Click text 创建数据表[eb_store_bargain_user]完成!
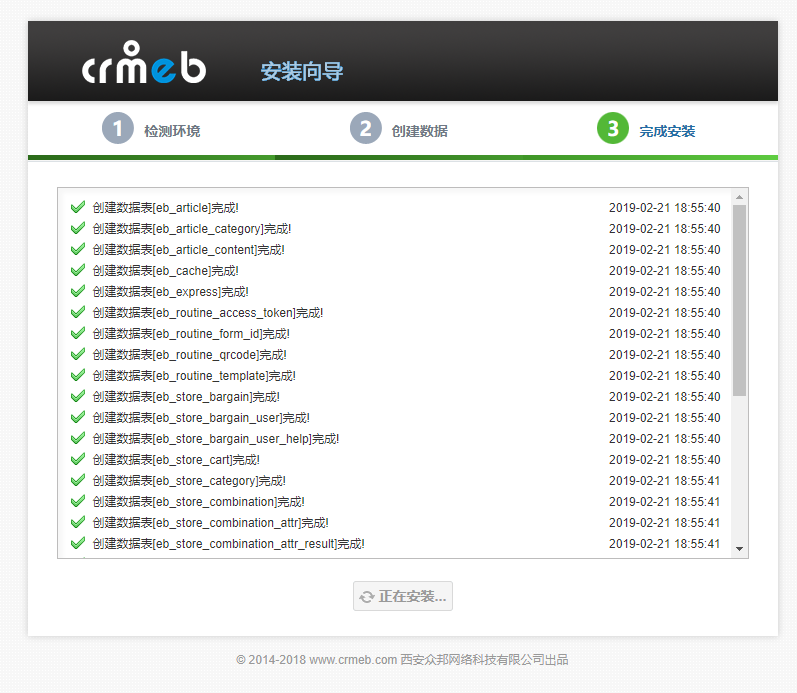The height and width of the screenshot is (693, 797). (x=201, y=418)
